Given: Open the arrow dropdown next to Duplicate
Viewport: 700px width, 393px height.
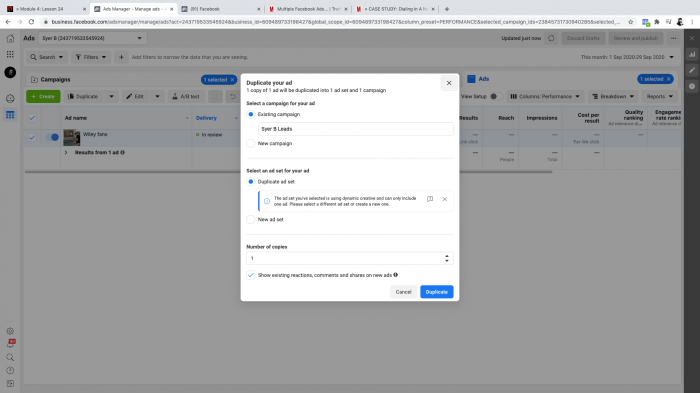Looking at the screenshot, I should tap(112, 96).
